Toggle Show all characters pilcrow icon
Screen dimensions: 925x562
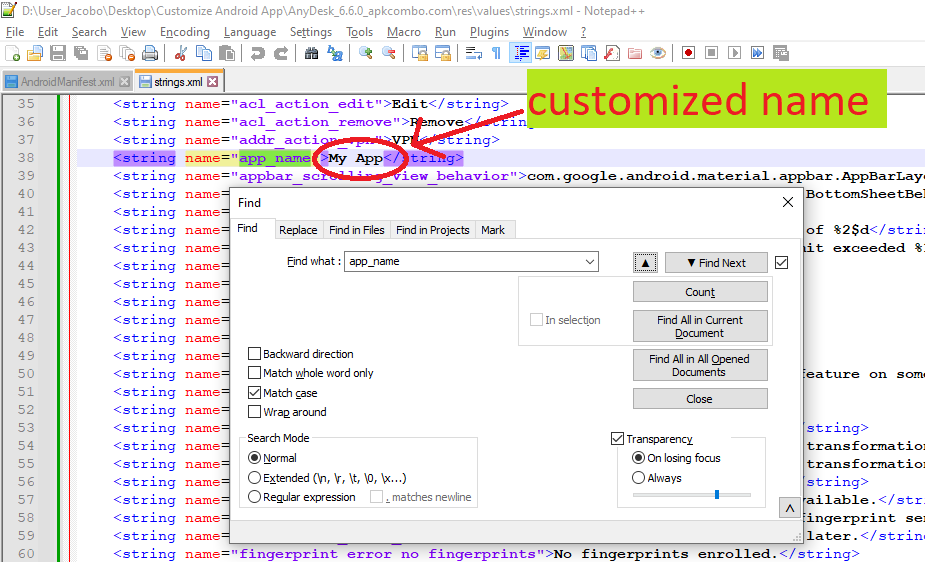[x=496, y=53]
